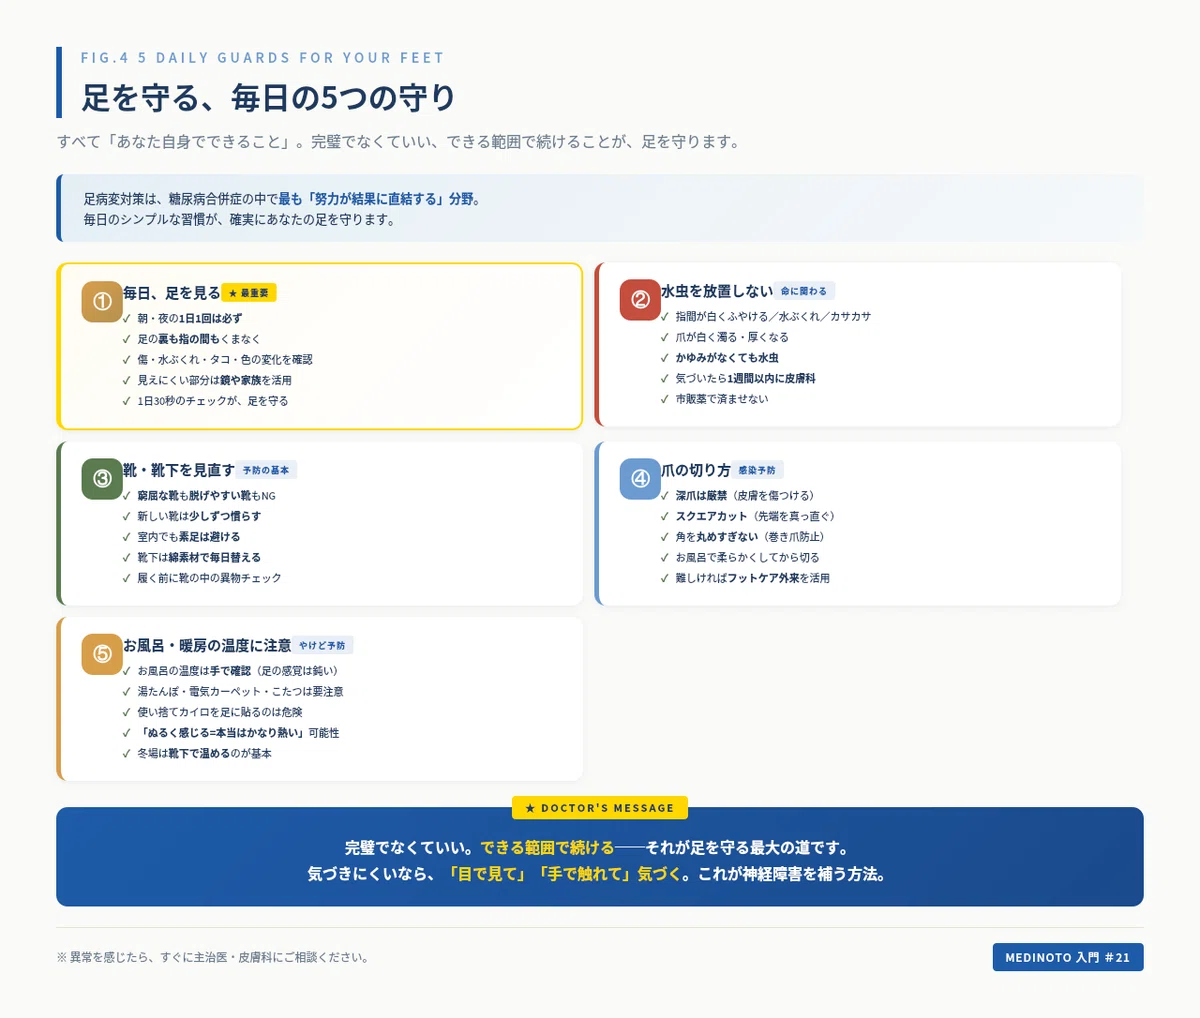Click the ★ 最重要 badge

(x=248, y=293)
